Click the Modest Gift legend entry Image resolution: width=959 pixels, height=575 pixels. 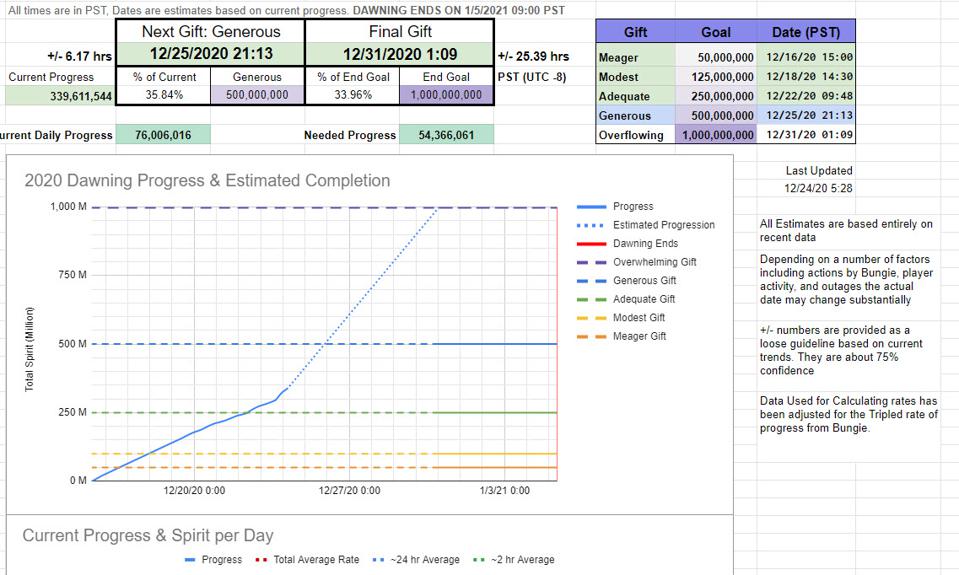pyautogui.click(x=621, y=317)
